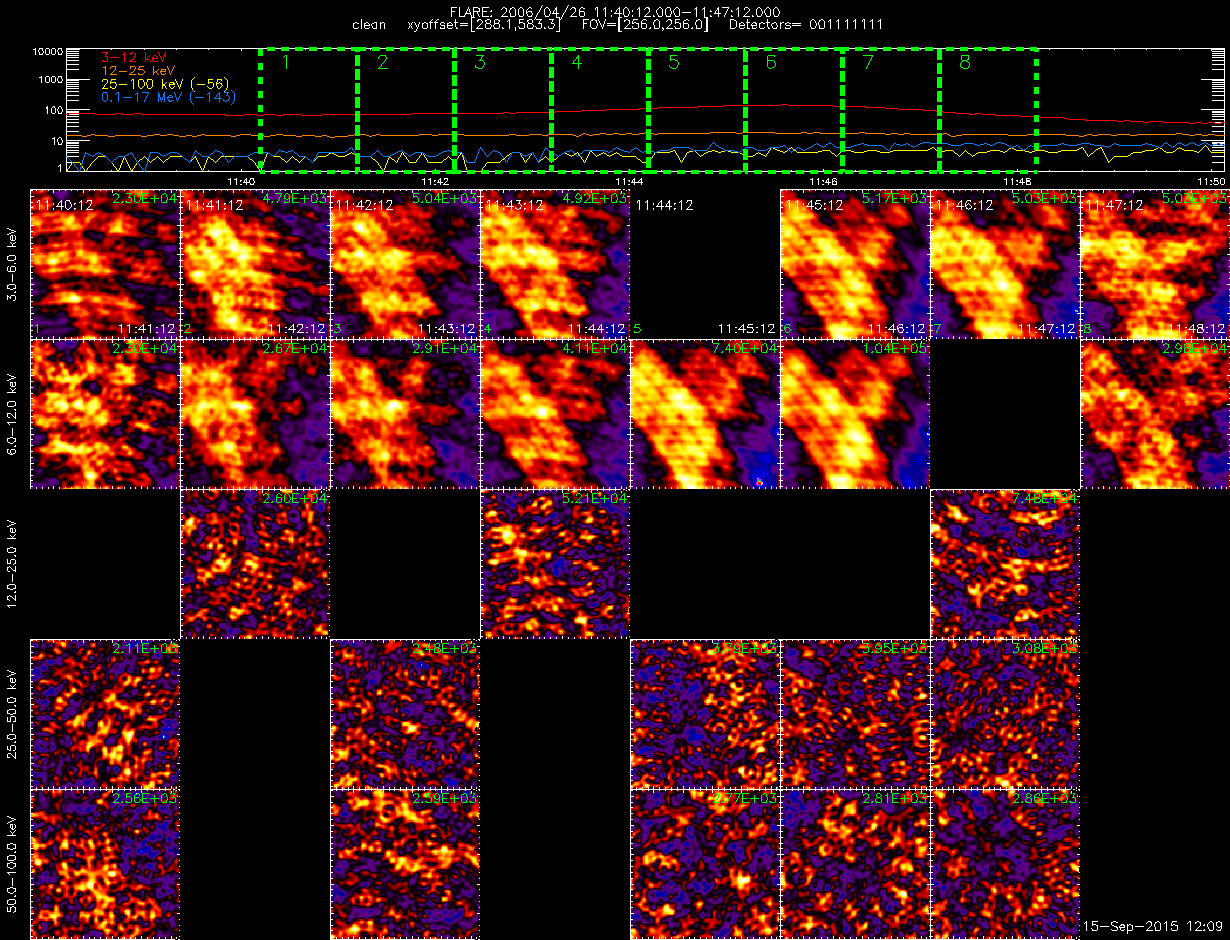This screenshot has width=1230, height=940.
Task: Open the 12-25 keV image for interval 2
Action: tap(256, 564)
